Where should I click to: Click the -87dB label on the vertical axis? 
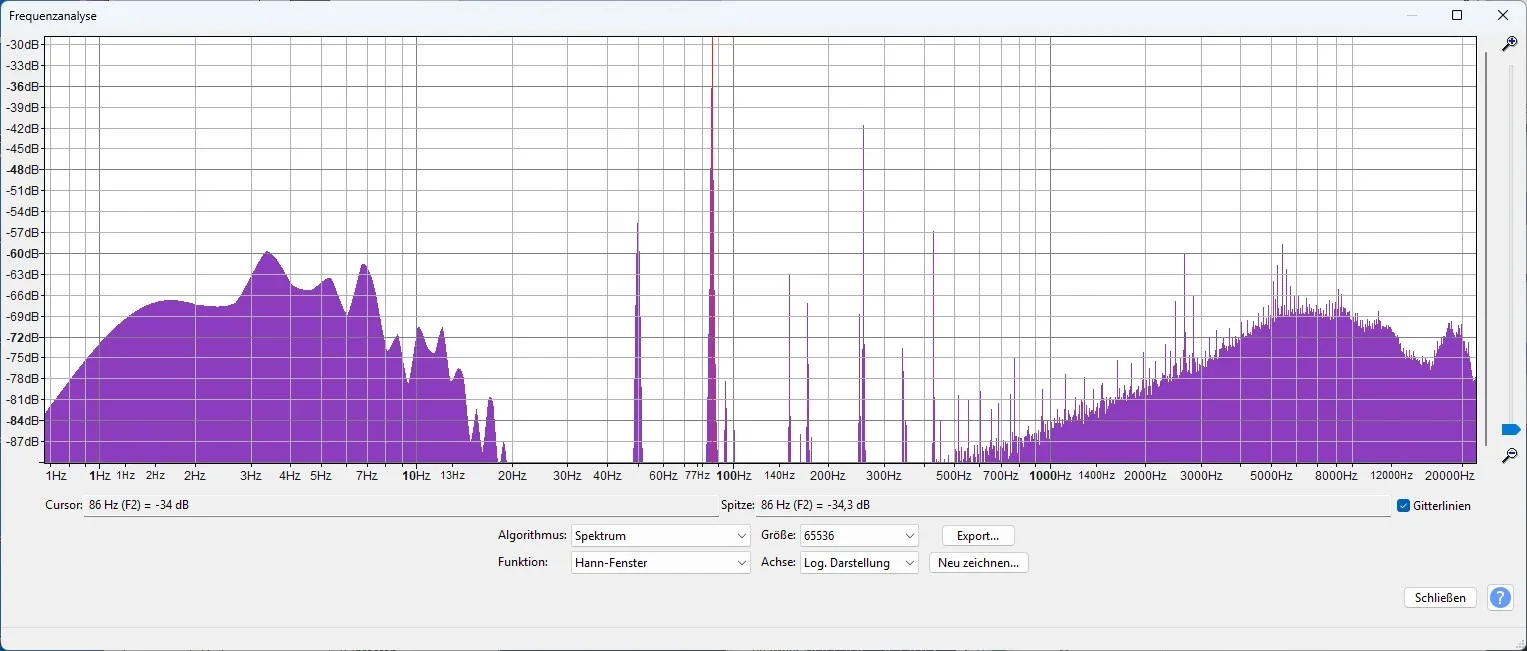(24, 441)
